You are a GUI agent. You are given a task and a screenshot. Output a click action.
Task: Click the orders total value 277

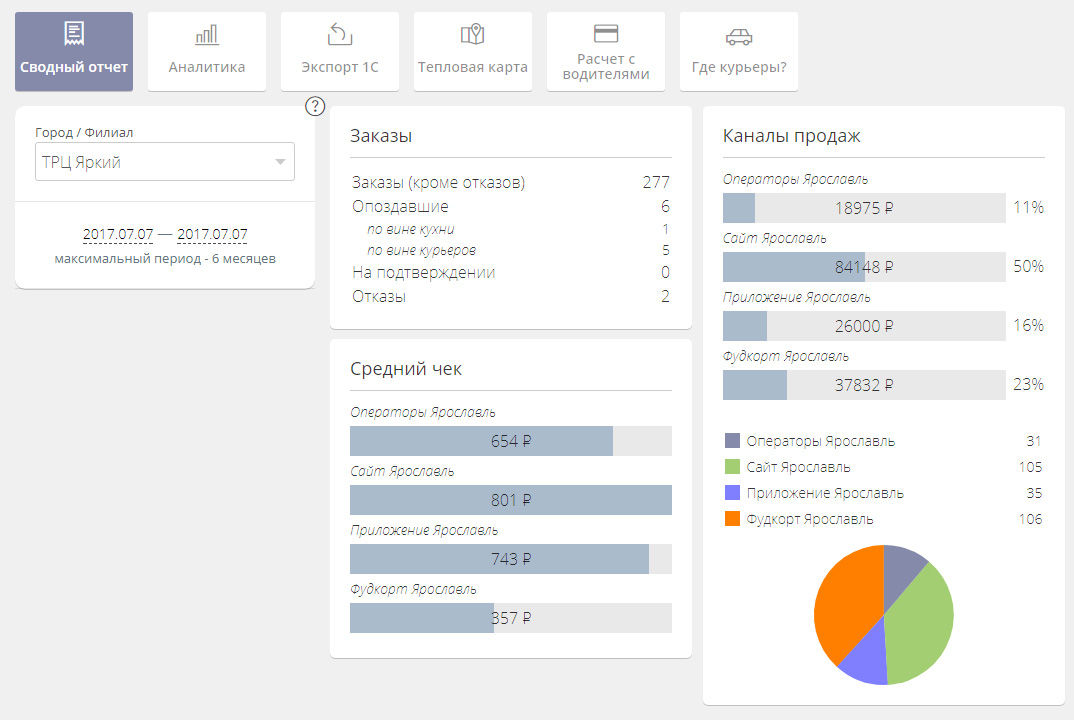coord(656,182)
